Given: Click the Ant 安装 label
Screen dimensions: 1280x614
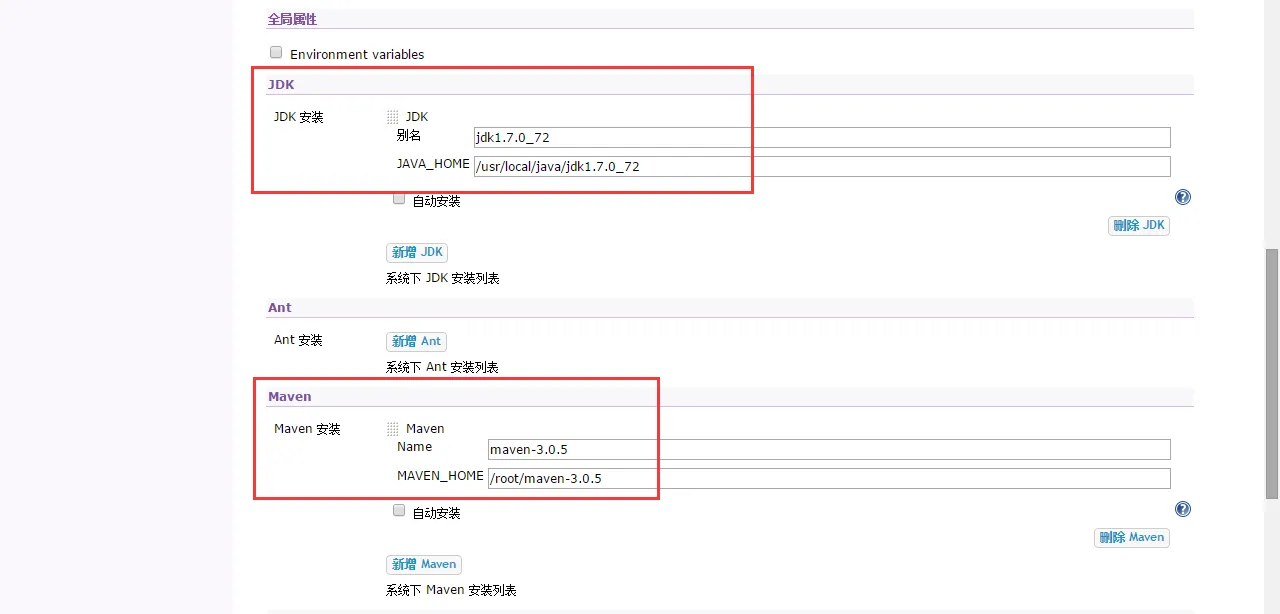Looking at the screenshot, I should point(298,340).
